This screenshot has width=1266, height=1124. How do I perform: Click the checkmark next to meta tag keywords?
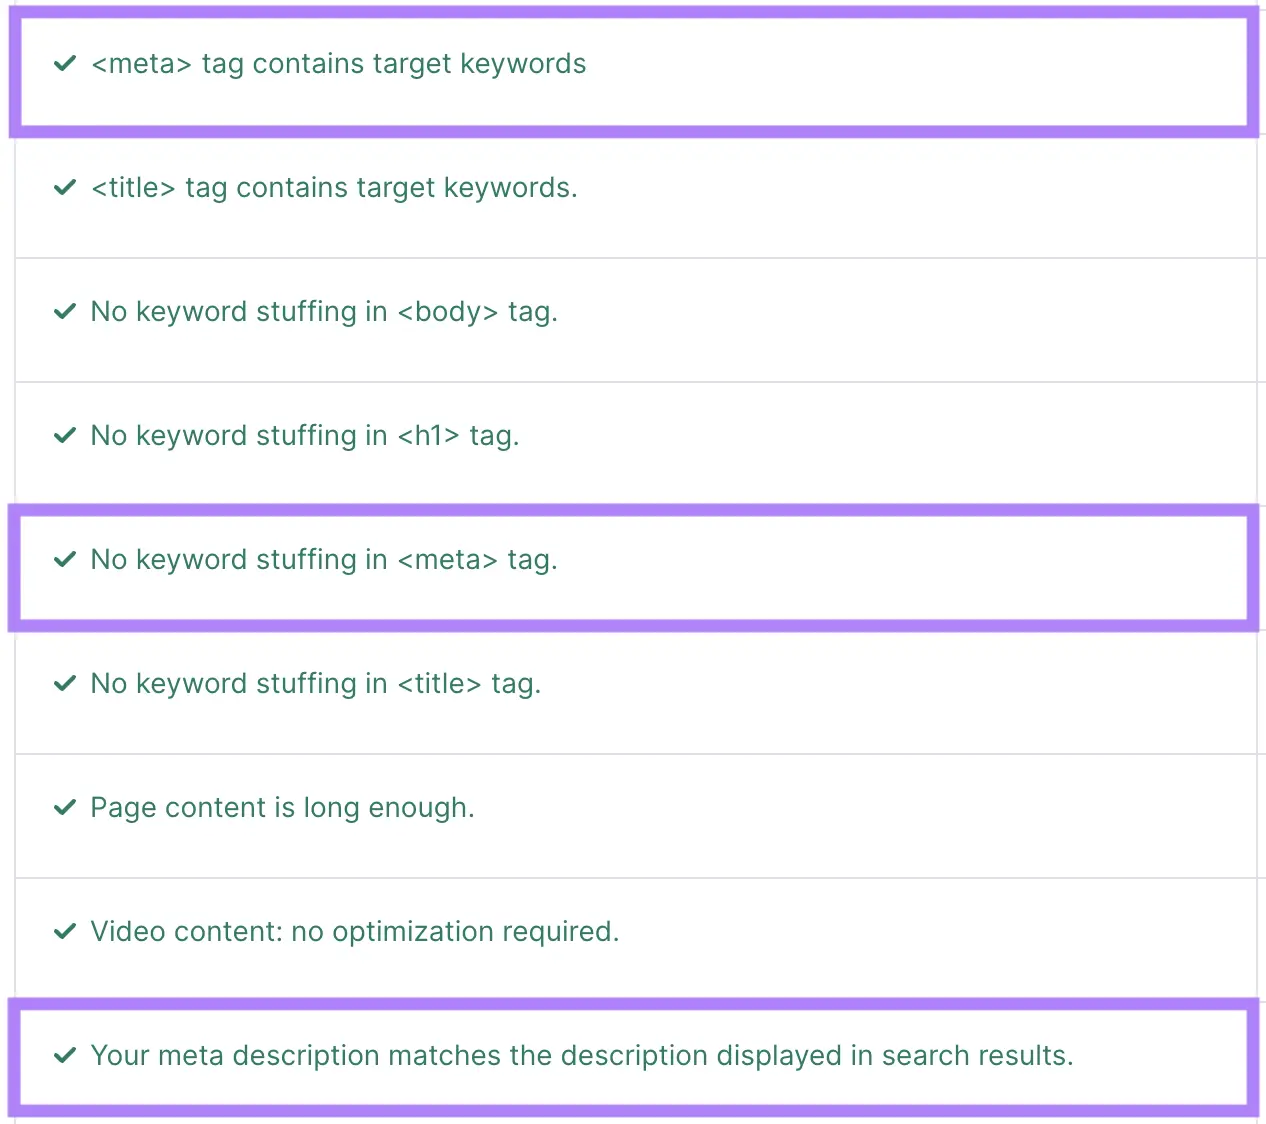coord(64,63)
